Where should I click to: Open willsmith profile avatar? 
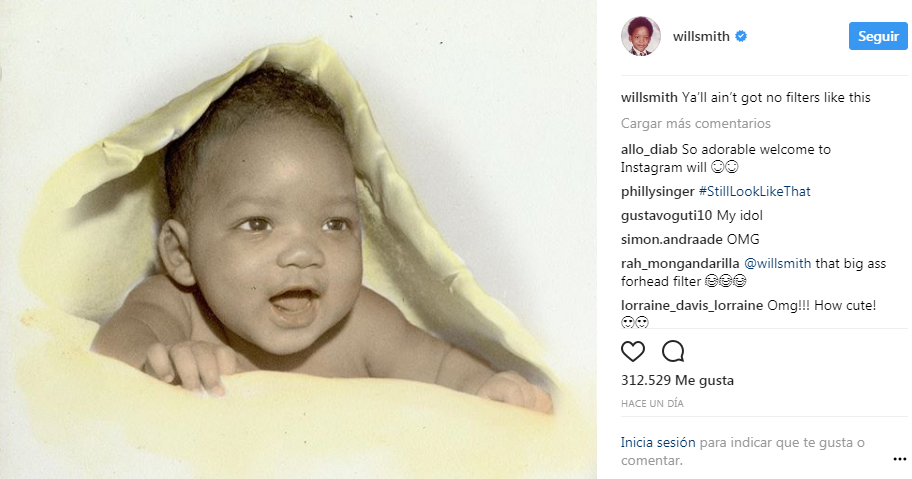click(x=641, y=36)
